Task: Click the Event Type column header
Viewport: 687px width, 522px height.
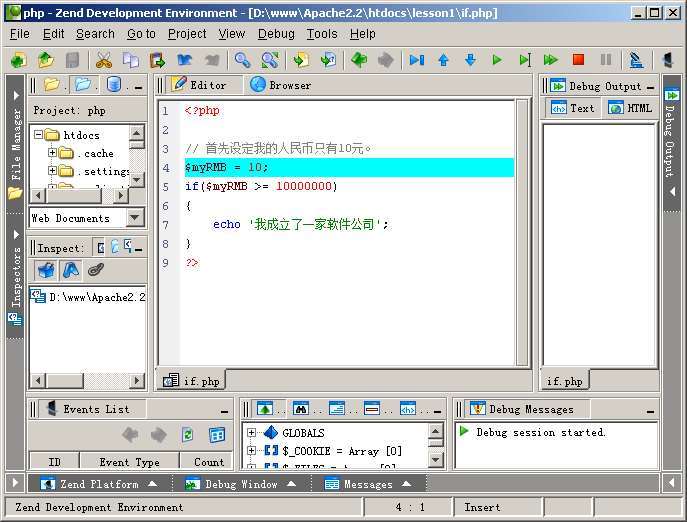Action: coord(129,462)
